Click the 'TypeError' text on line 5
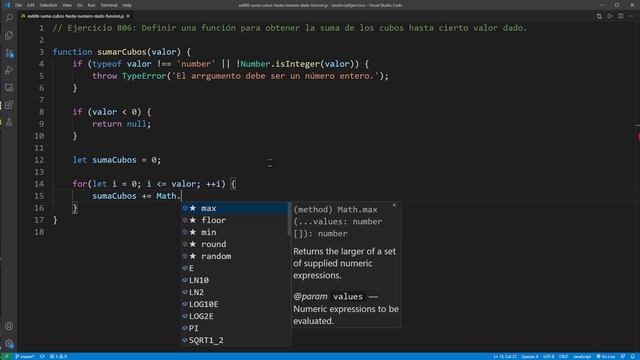The width and height of the screenshot is (640, 360). pyautogui.click(x=144, y=76)
